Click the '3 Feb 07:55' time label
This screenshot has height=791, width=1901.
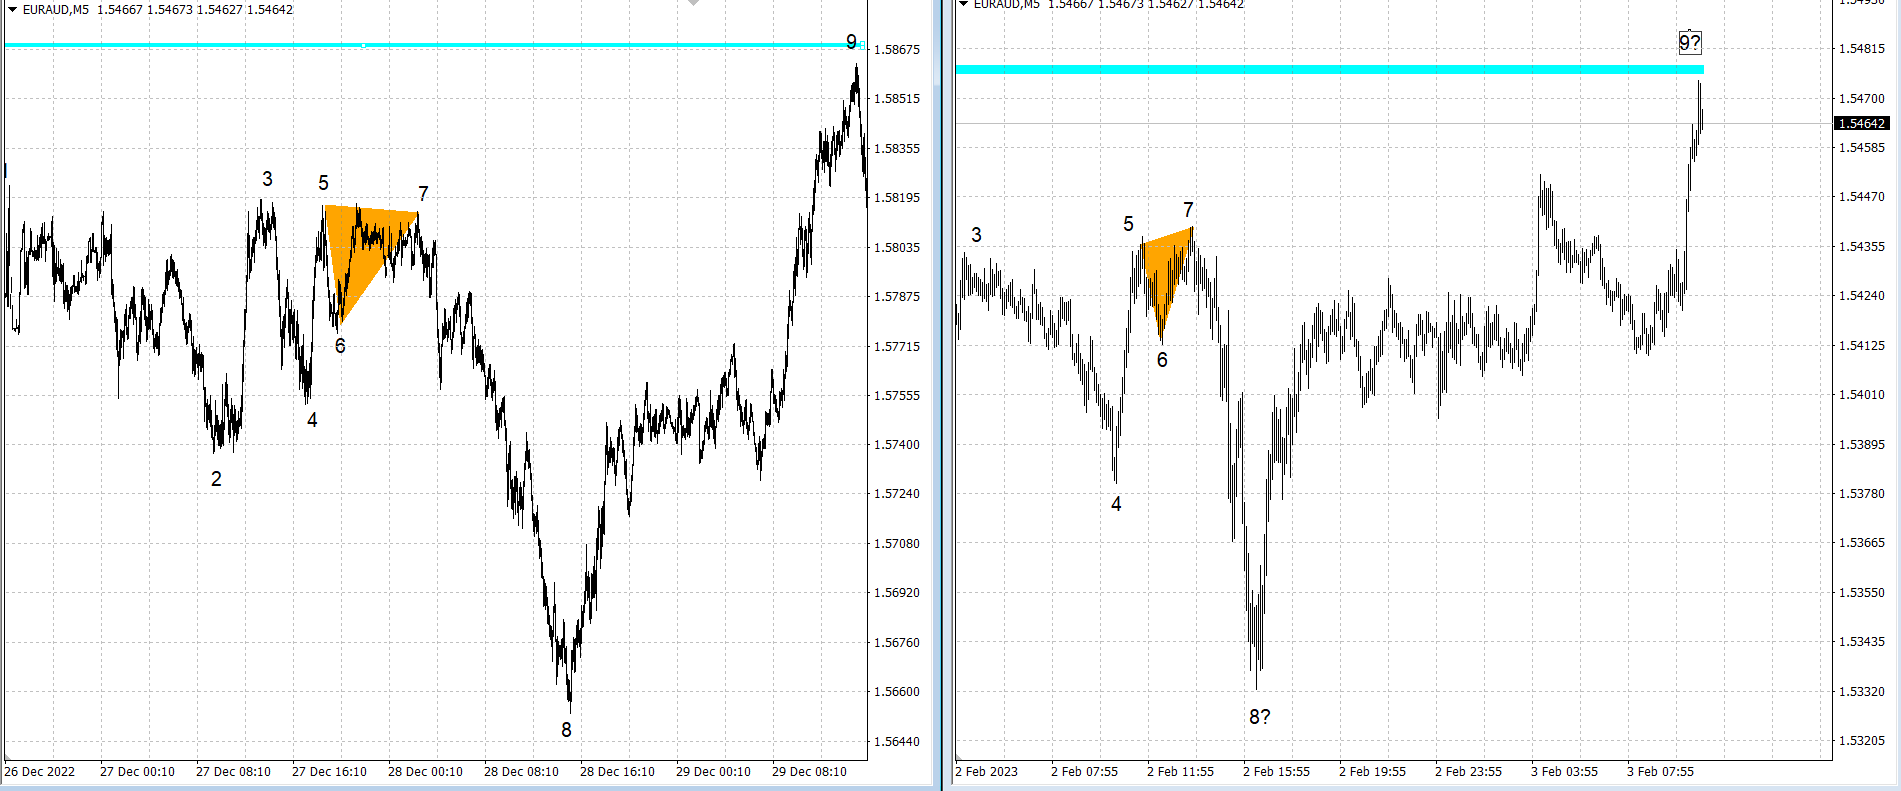point(1660,772)
